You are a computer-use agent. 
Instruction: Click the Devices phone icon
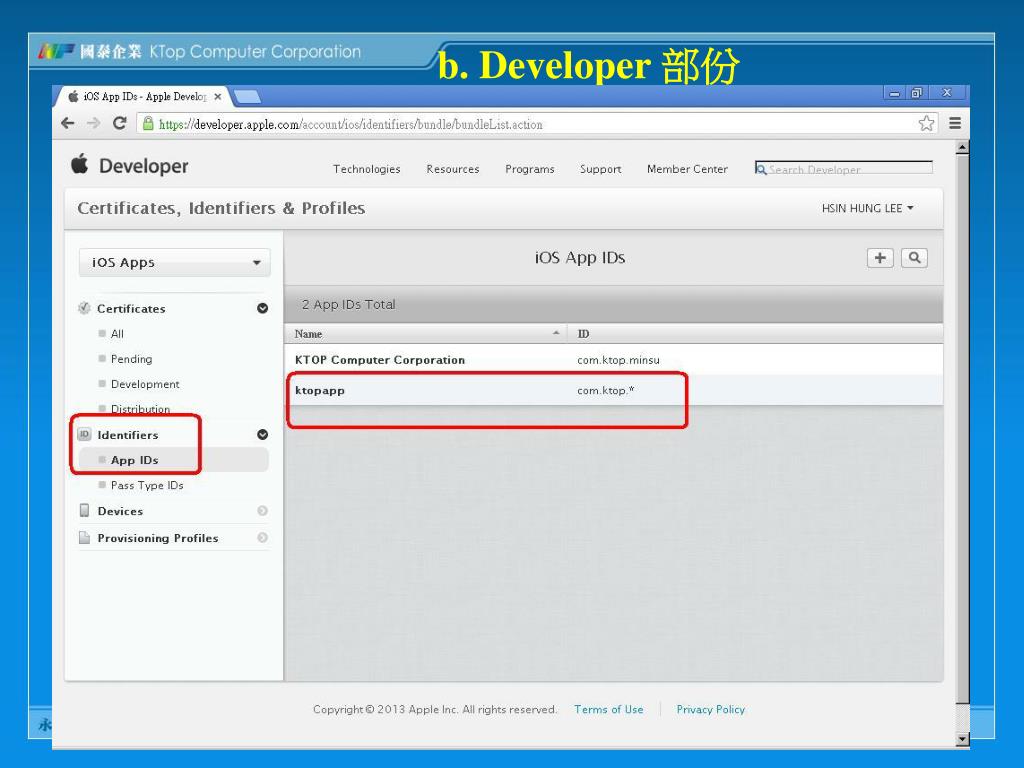click(84, 510)
